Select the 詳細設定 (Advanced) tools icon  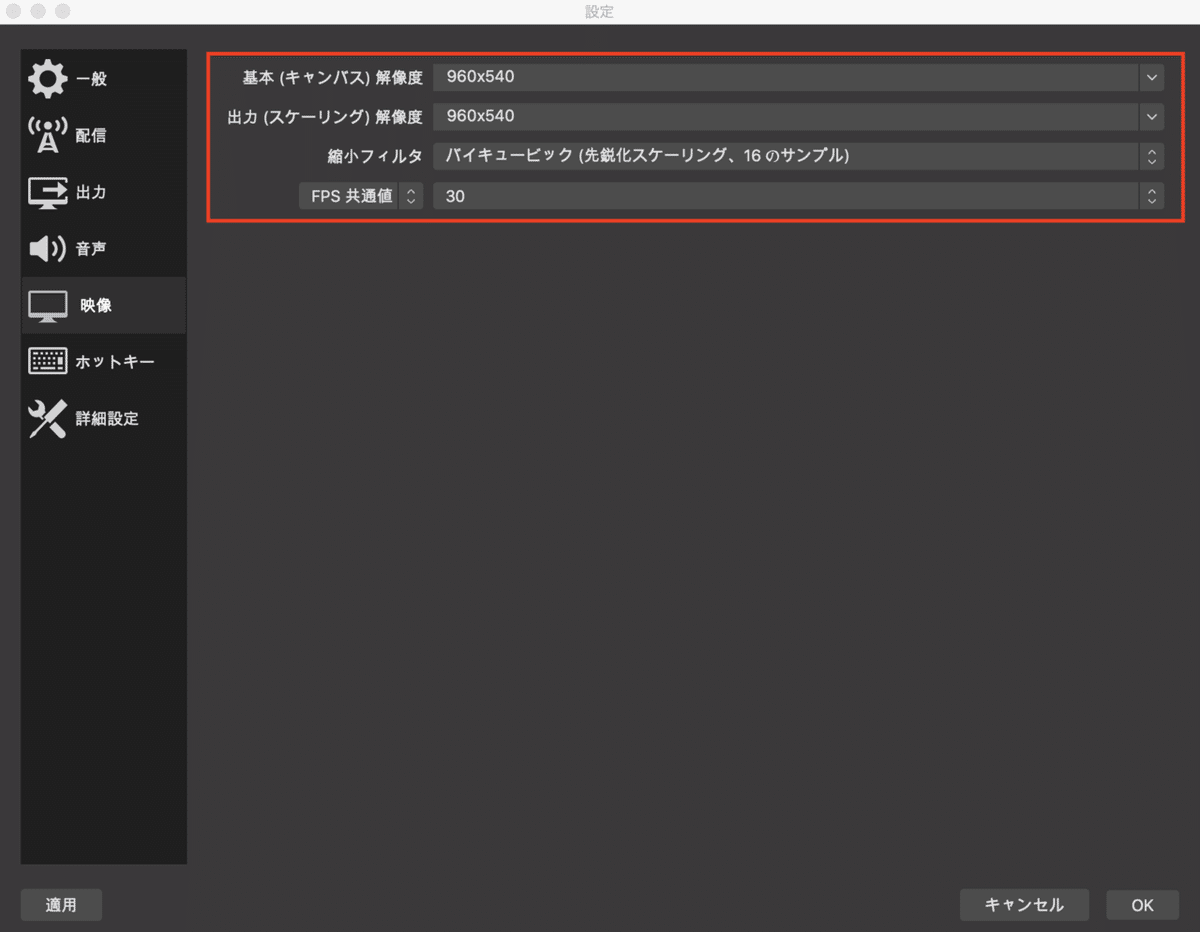[x=46, y=418]
